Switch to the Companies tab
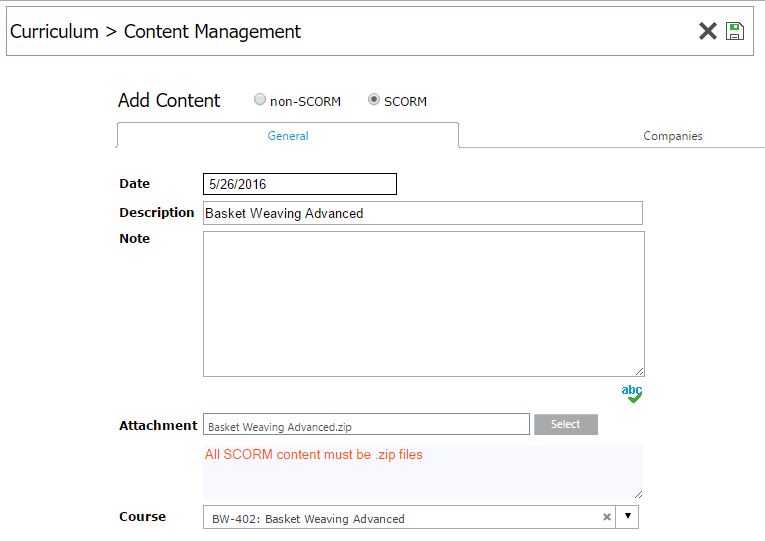 tap(673, 136)
